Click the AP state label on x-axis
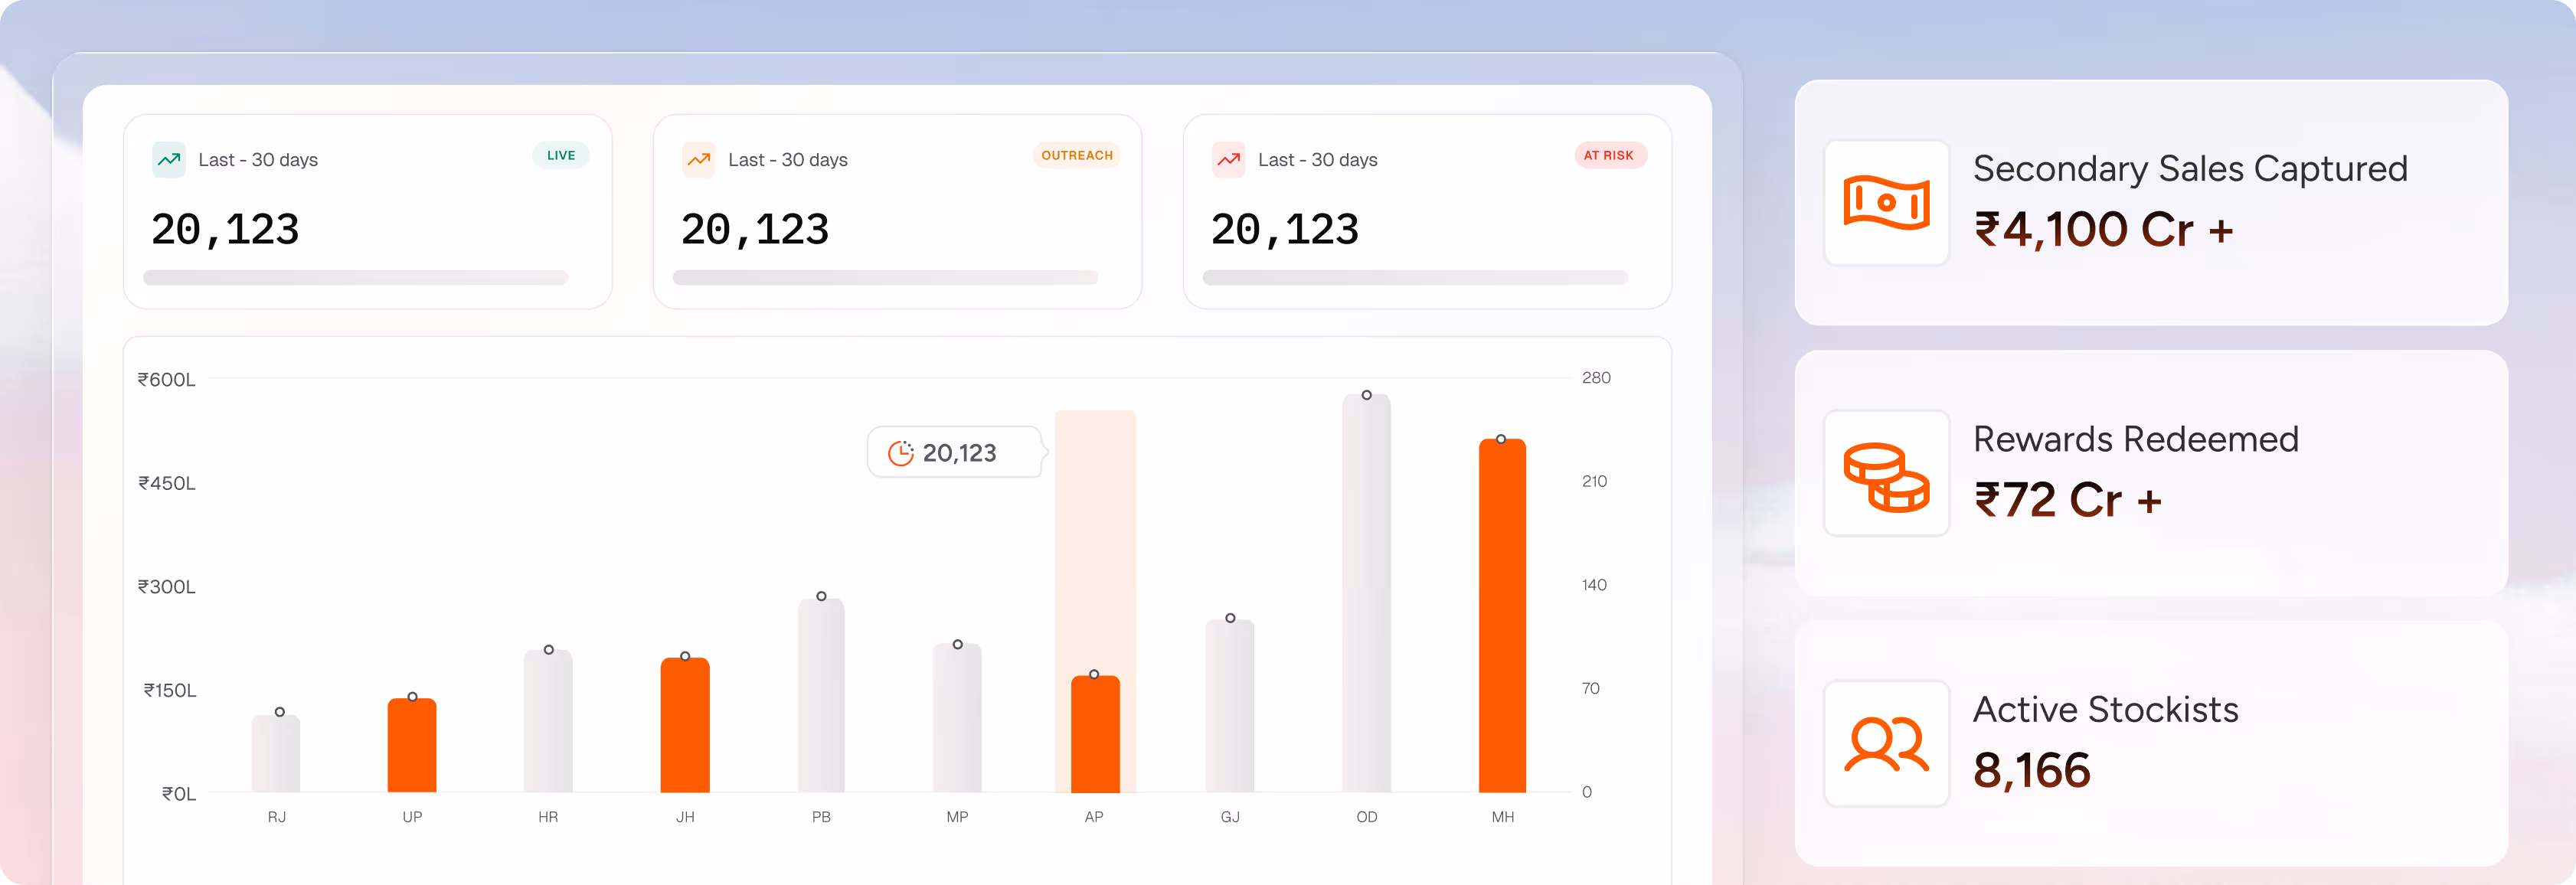2576x885 pixels. 1094,817
